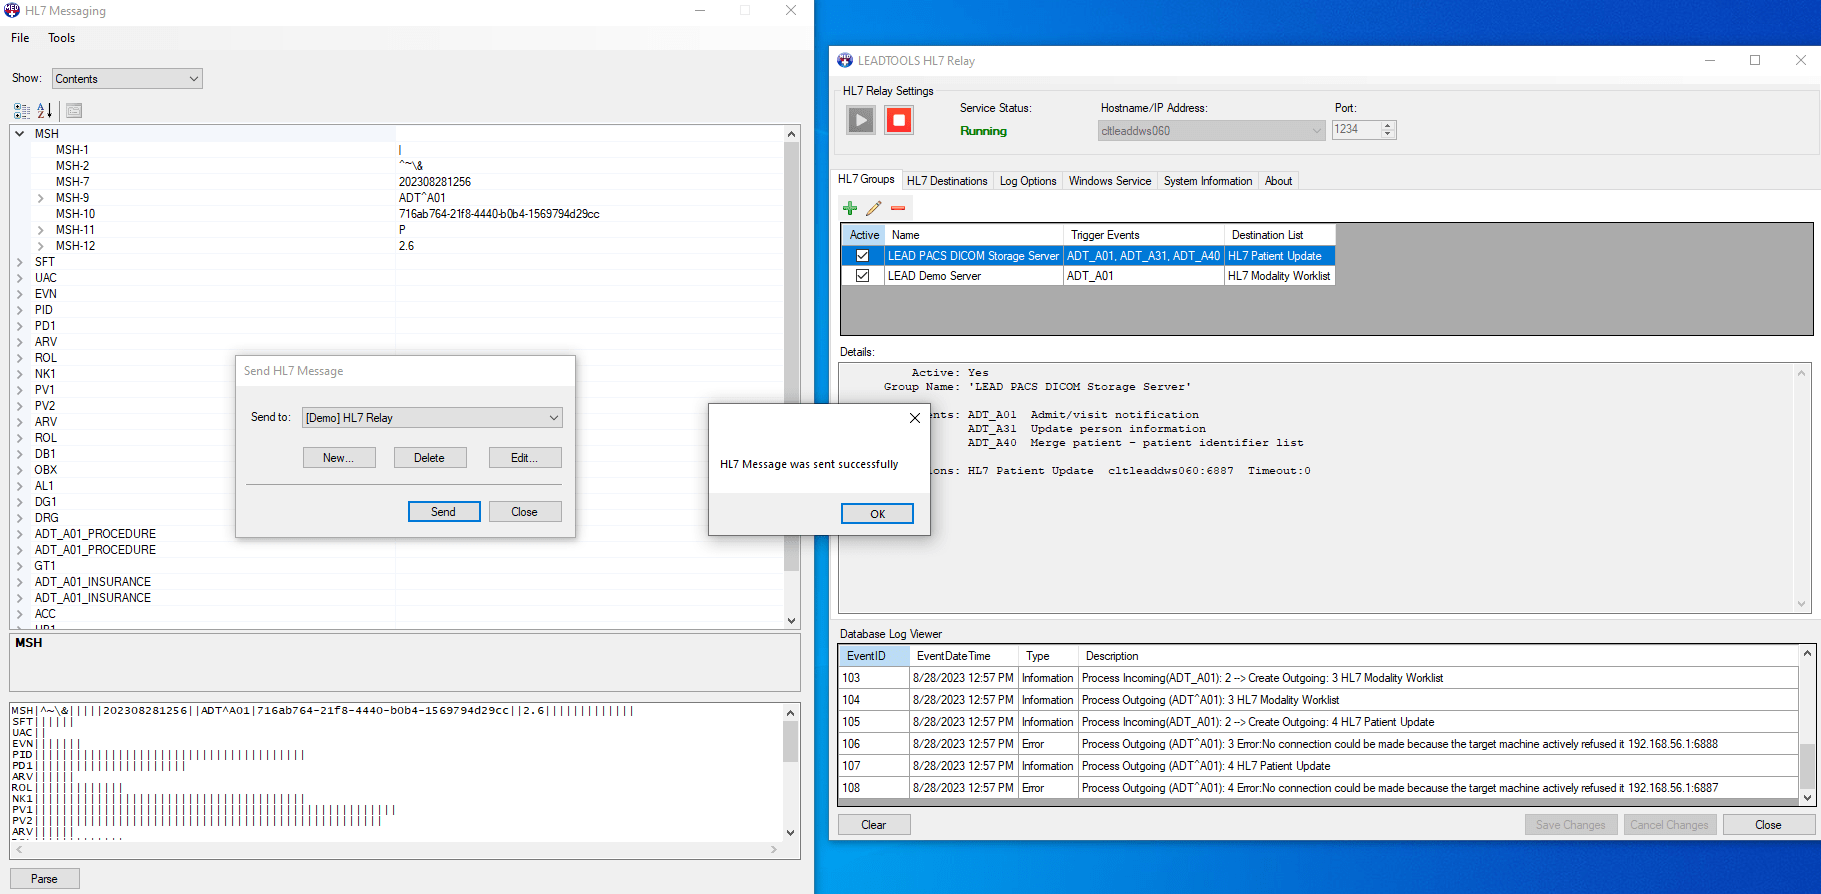This screenshot has width=1821, height=894.
Task: Click the Property Pages icon
Action: [74, 111]
